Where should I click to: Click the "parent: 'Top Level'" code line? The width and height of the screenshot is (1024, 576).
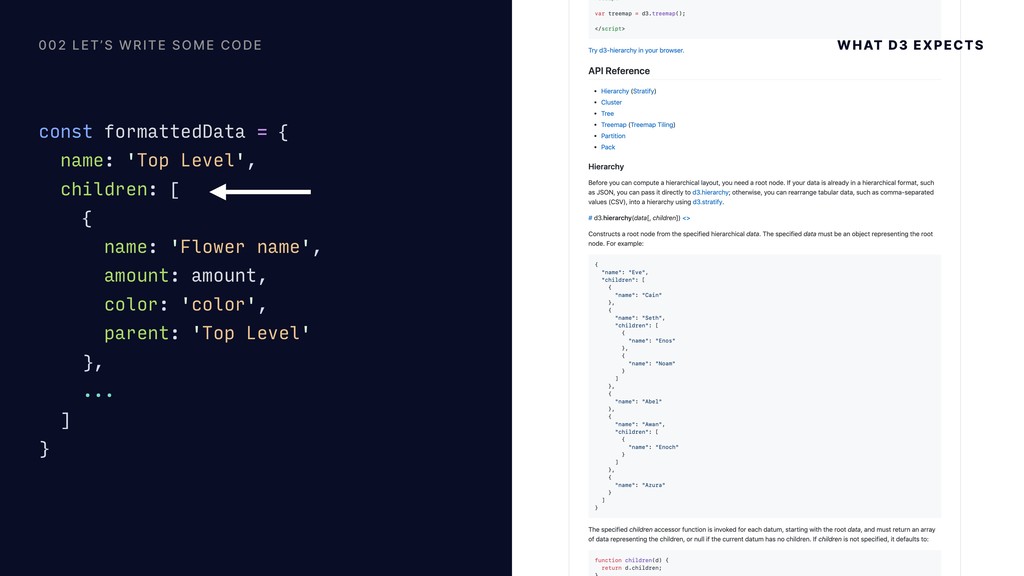pyautogui.click(x=207, y=333)
